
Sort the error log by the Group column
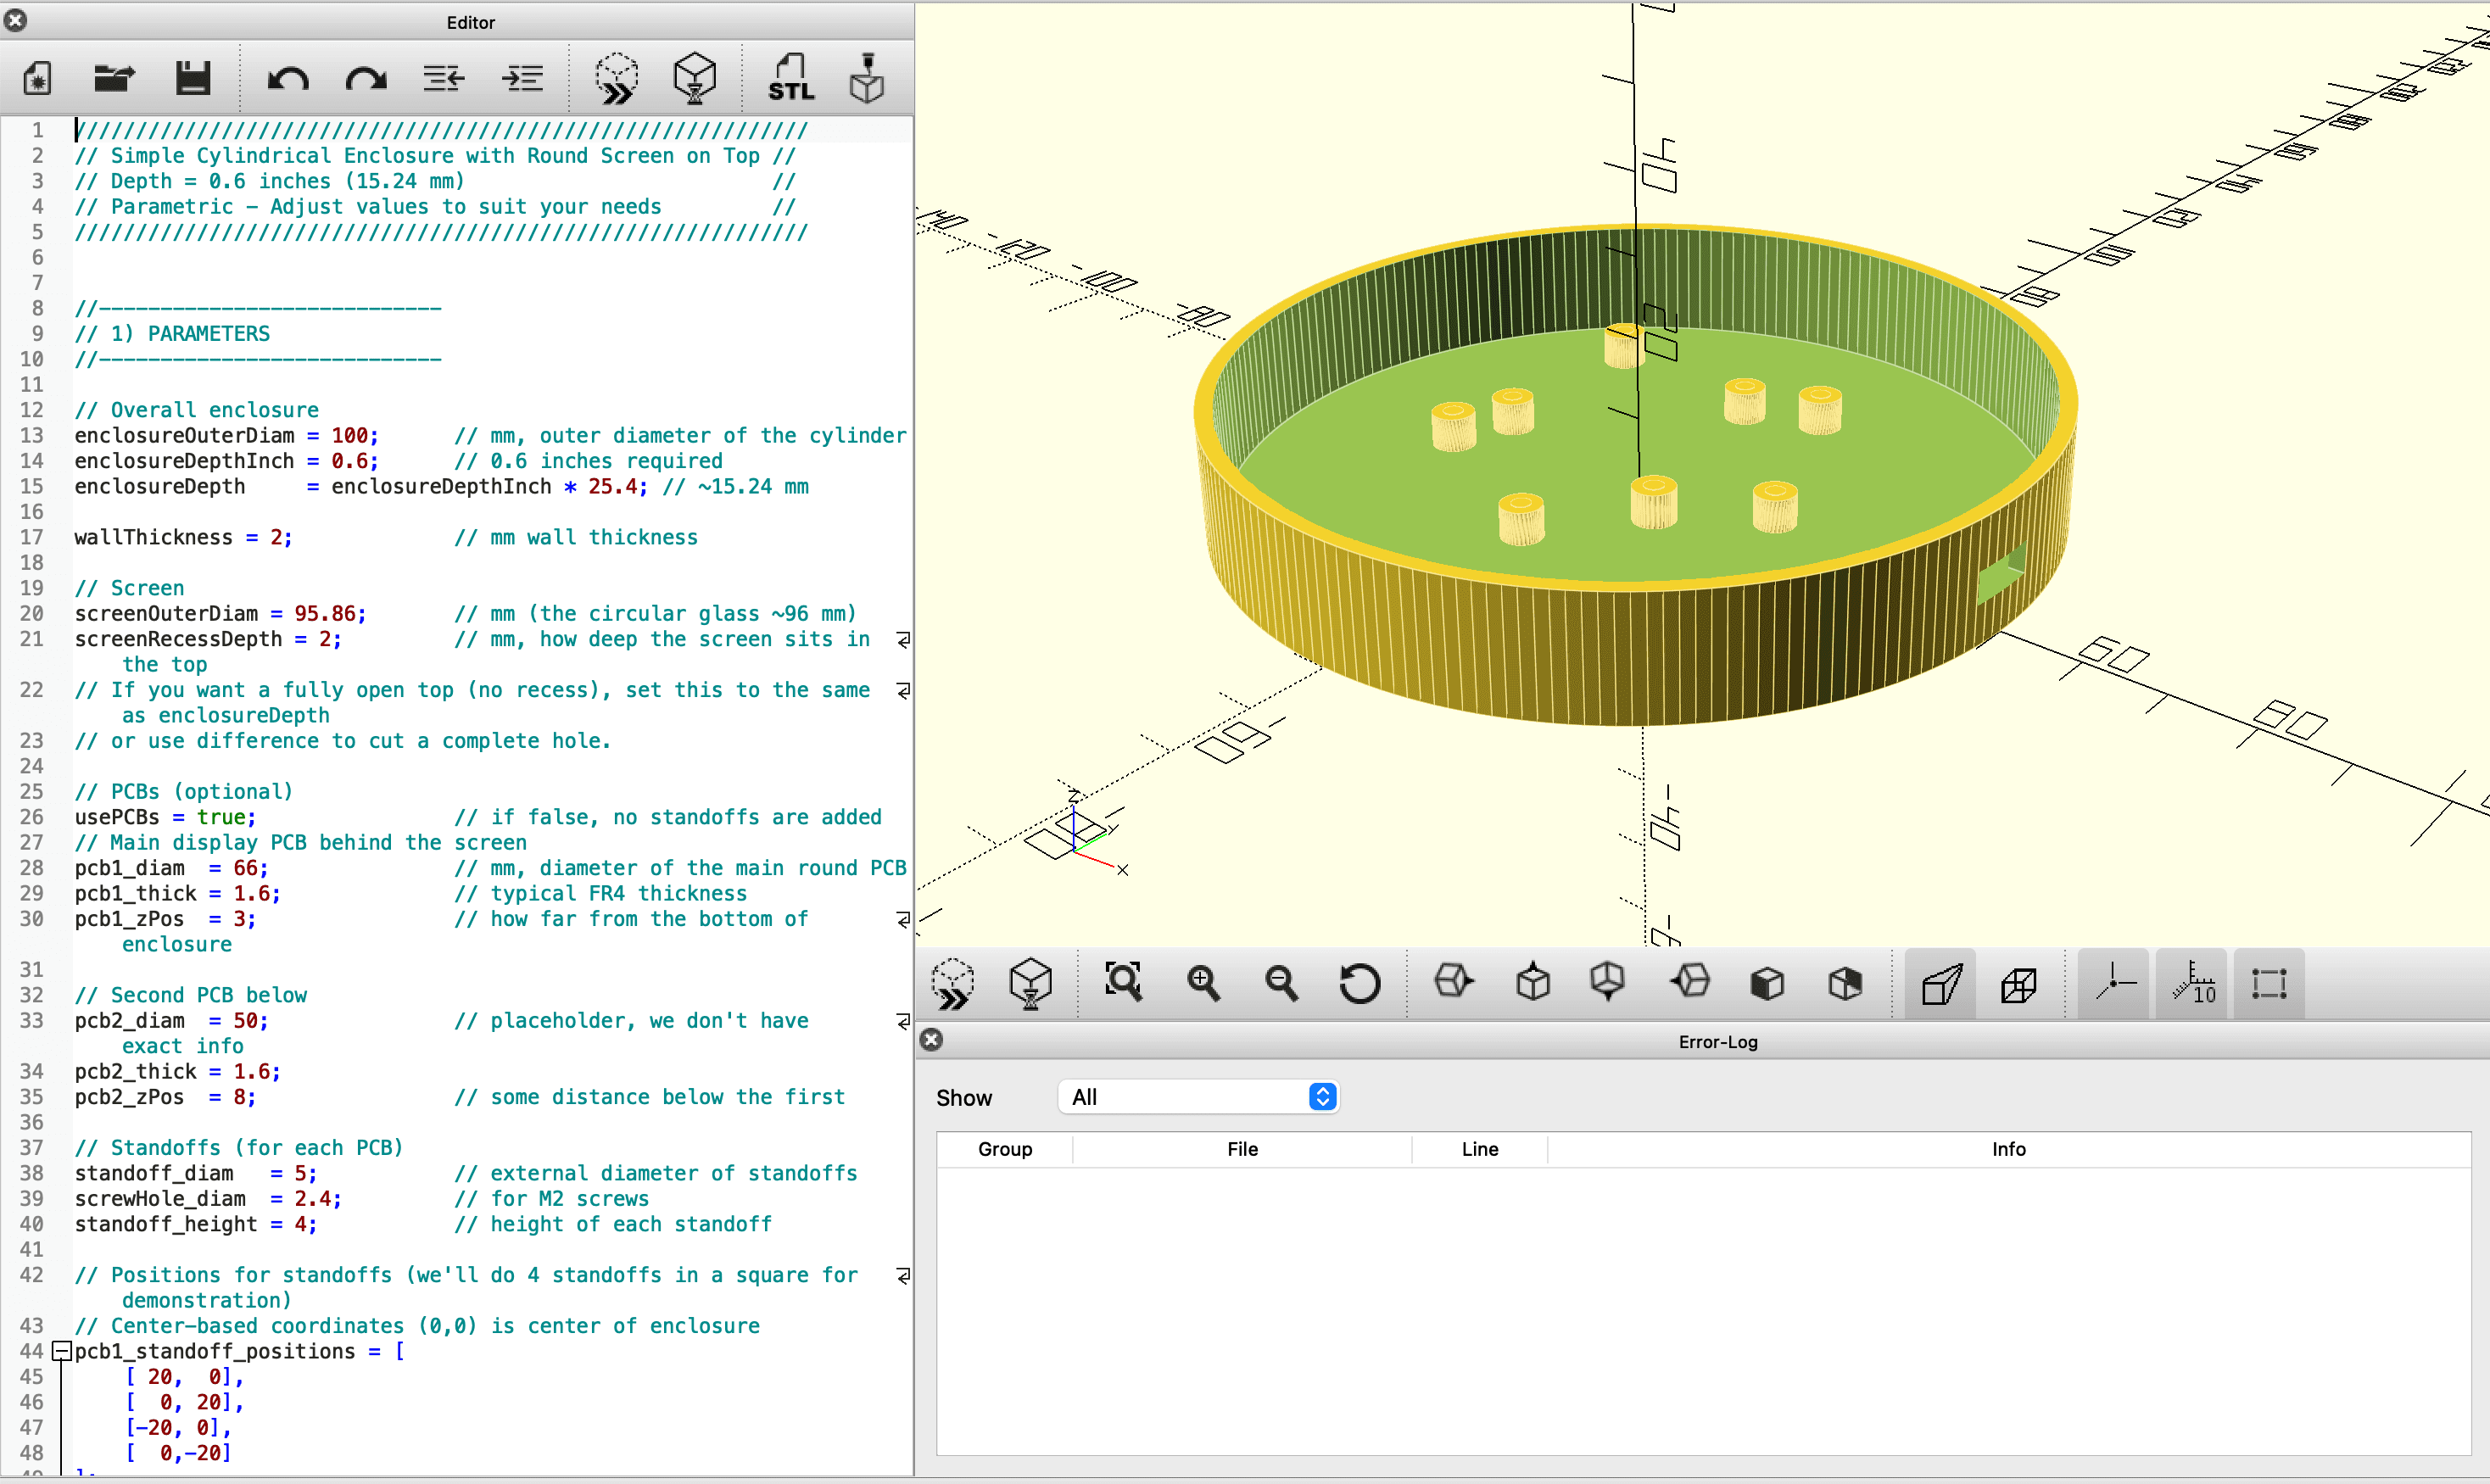point(1004,1149)
